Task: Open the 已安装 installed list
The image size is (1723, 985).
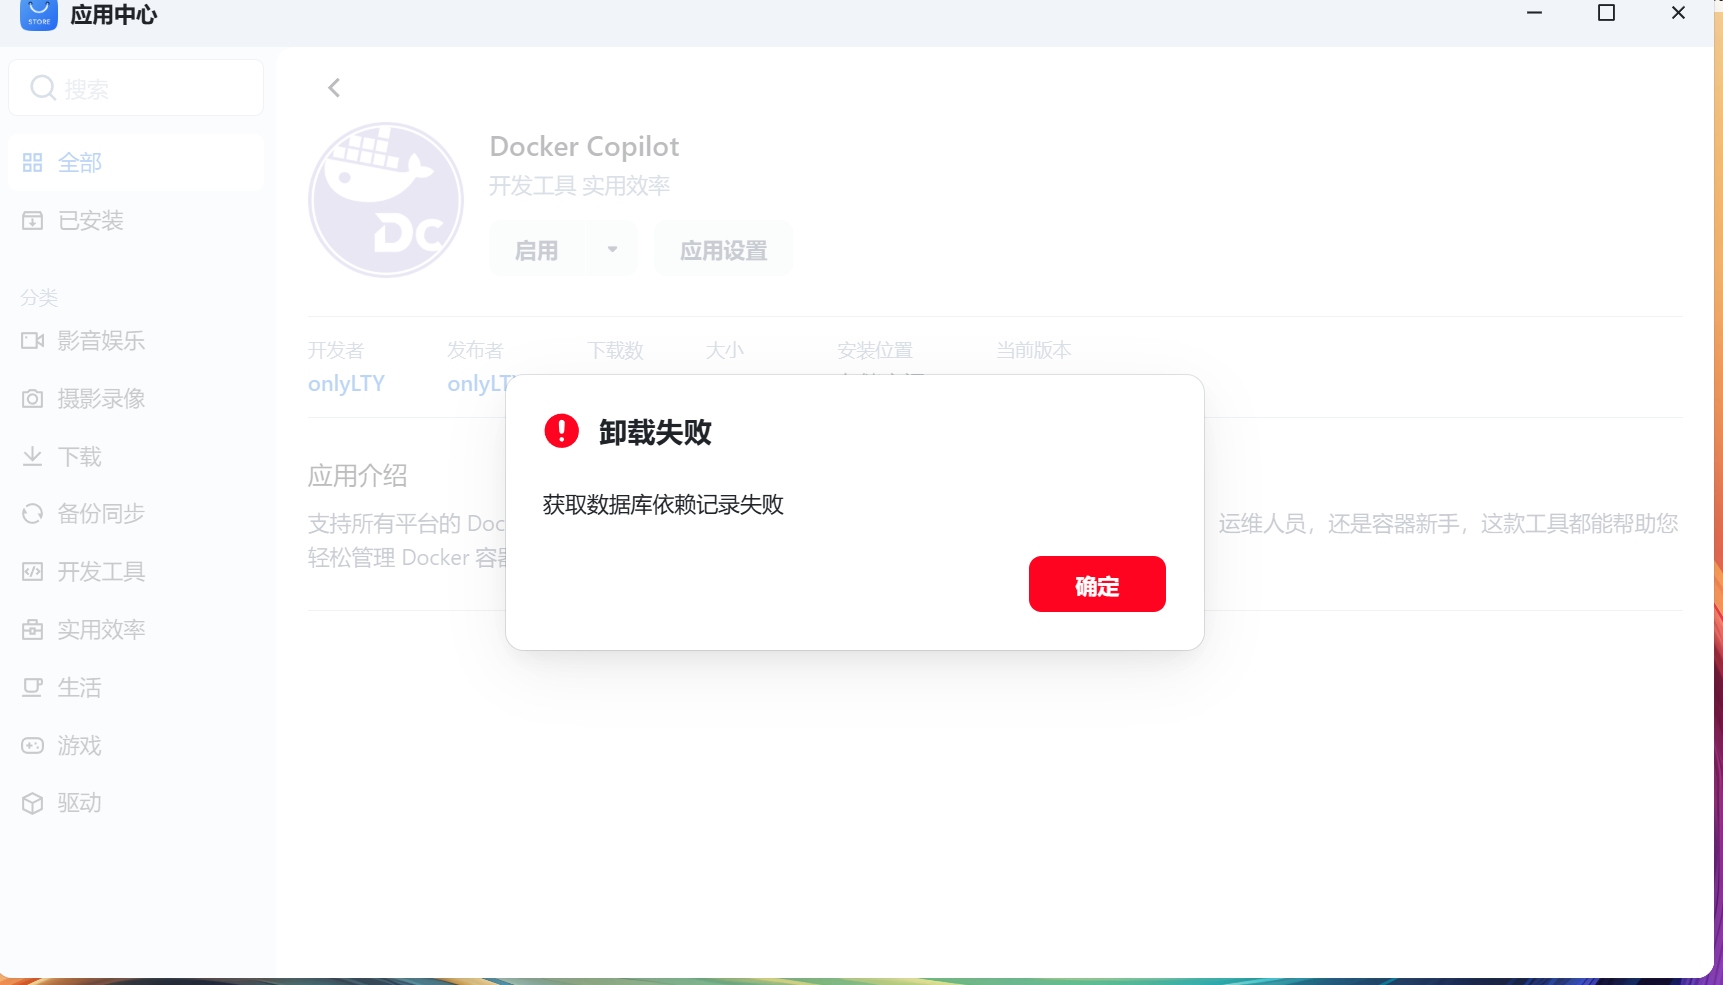Action: (136, 220)
